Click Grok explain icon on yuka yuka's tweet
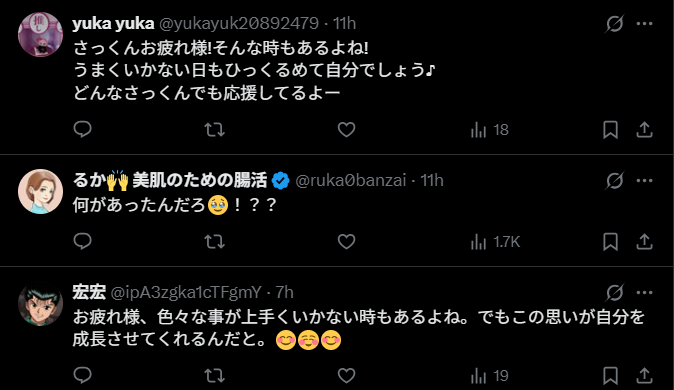674x390 pixels. point(615,24)
